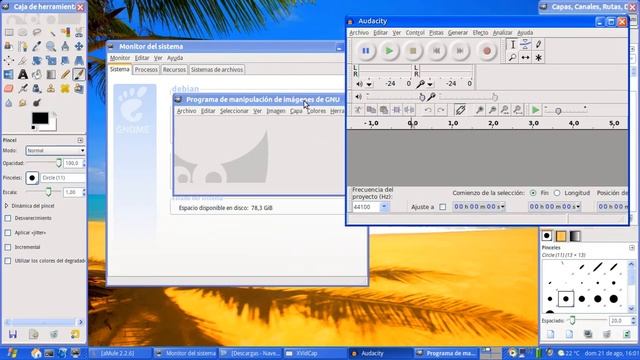
Task: Select Audacity's Time Shift arrows tool
Action: click(x=525, y=58)
